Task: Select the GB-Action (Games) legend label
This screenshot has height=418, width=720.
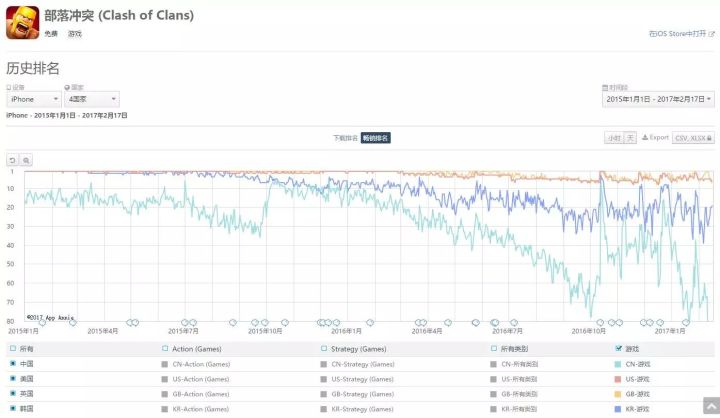Action: [x=201, y=394]
